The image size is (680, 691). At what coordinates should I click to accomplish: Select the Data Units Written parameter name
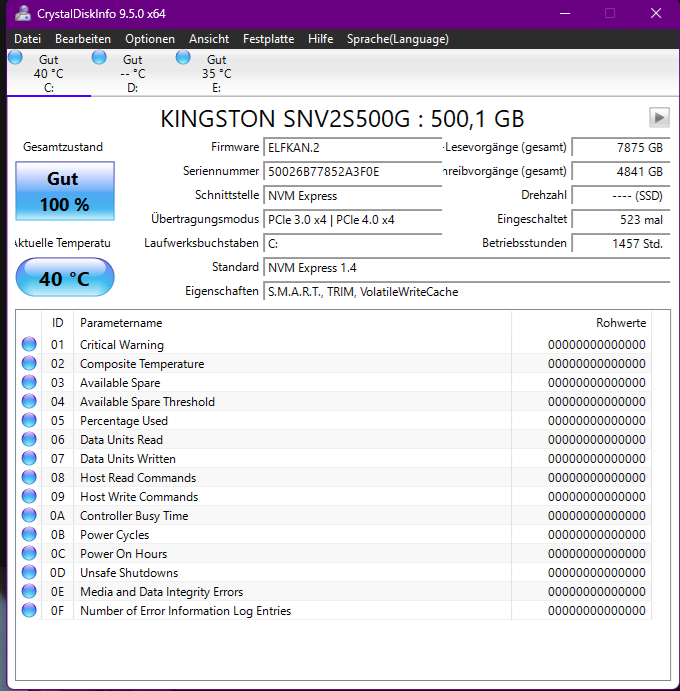128,459
